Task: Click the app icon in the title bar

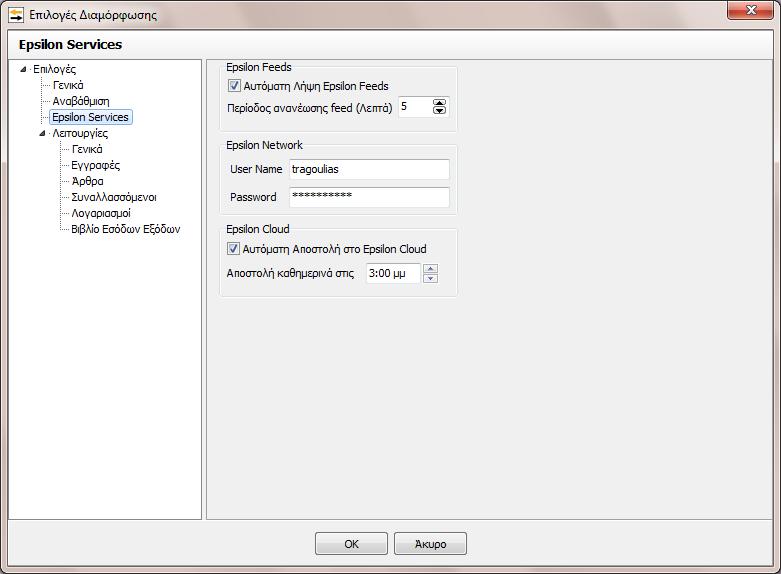Action: (16, 15)
